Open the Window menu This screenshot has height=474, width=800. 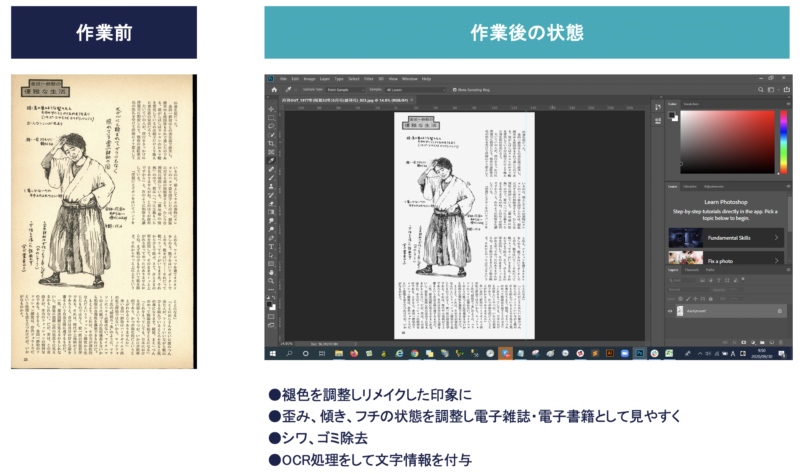(410, 79)
